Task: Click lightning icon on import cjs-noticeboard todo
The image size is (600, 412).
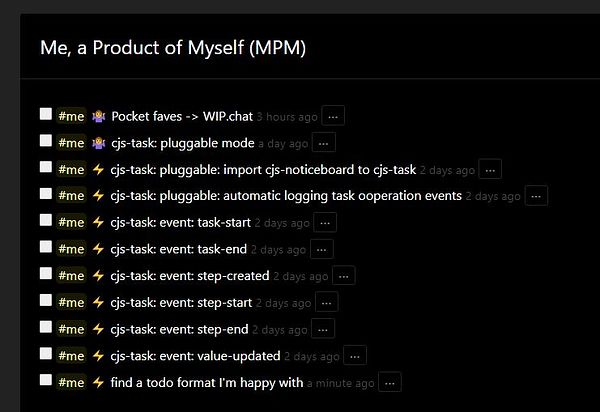Action: 98,169
